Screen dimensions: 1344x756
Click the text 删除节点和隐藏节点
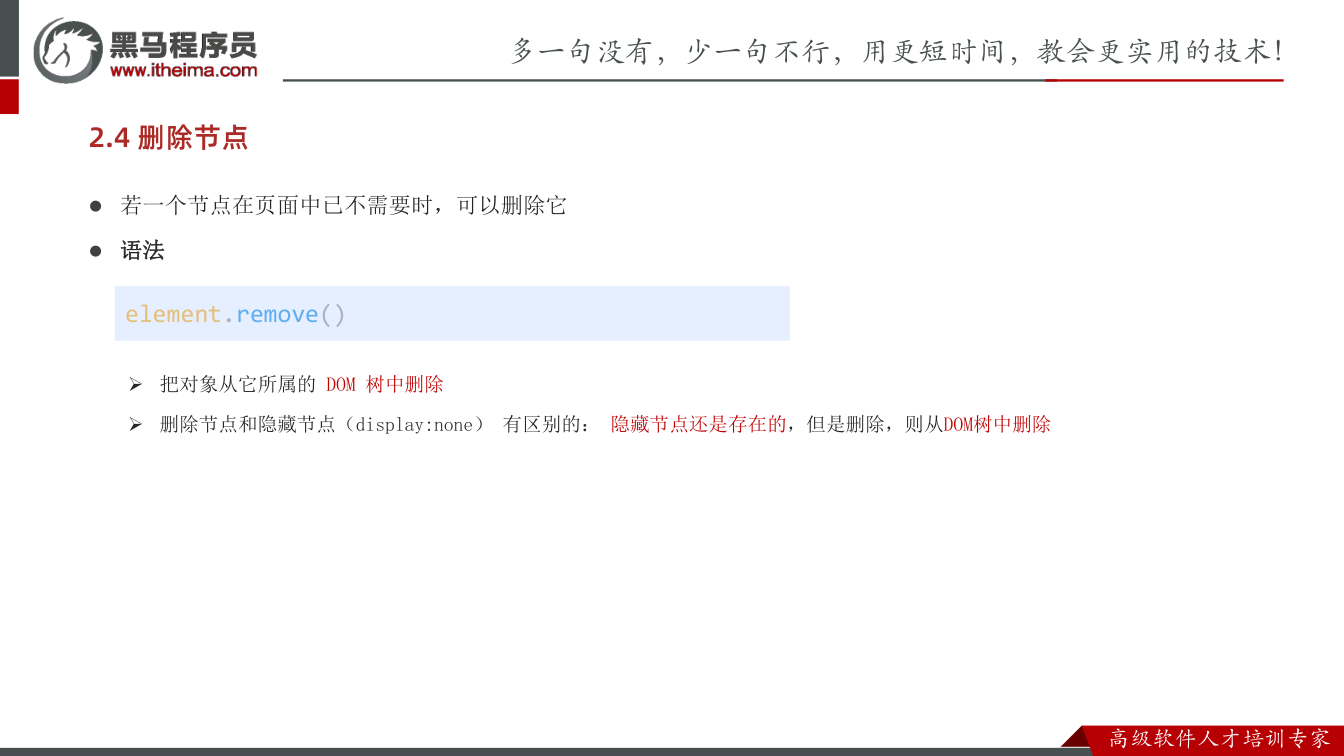coord(247,424)
